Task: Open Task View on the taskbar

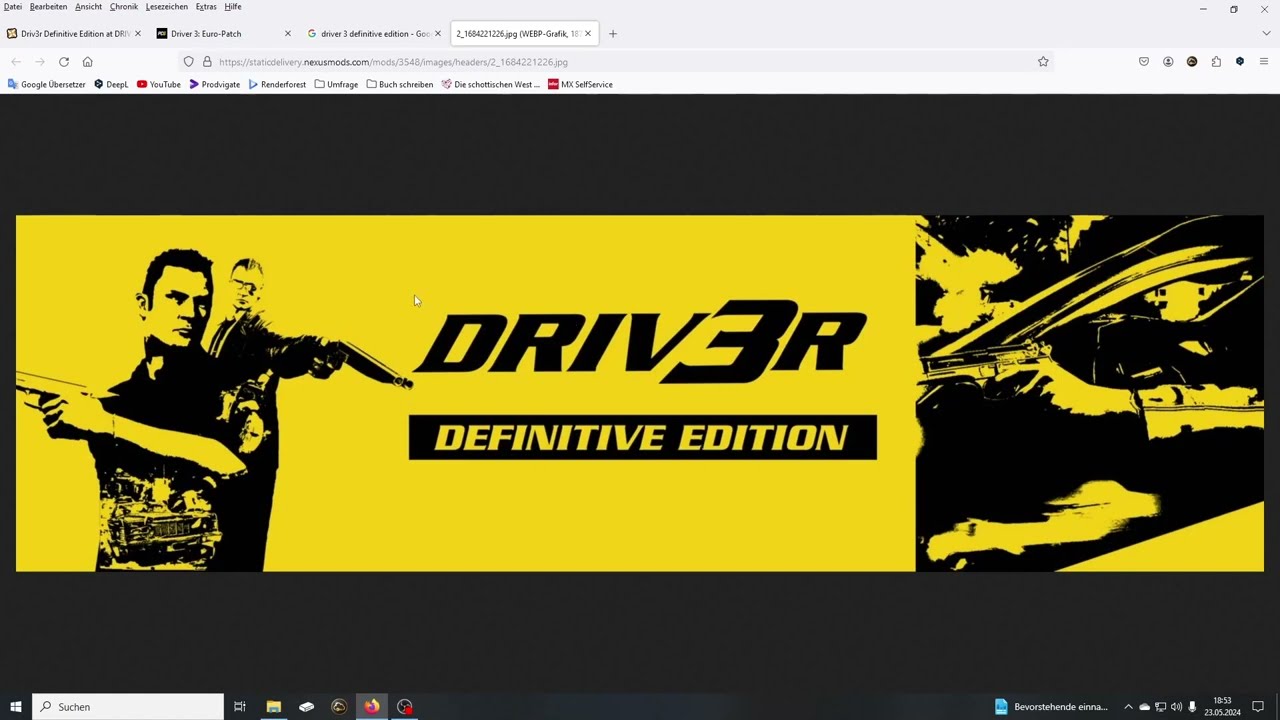Action: [240, 706]
